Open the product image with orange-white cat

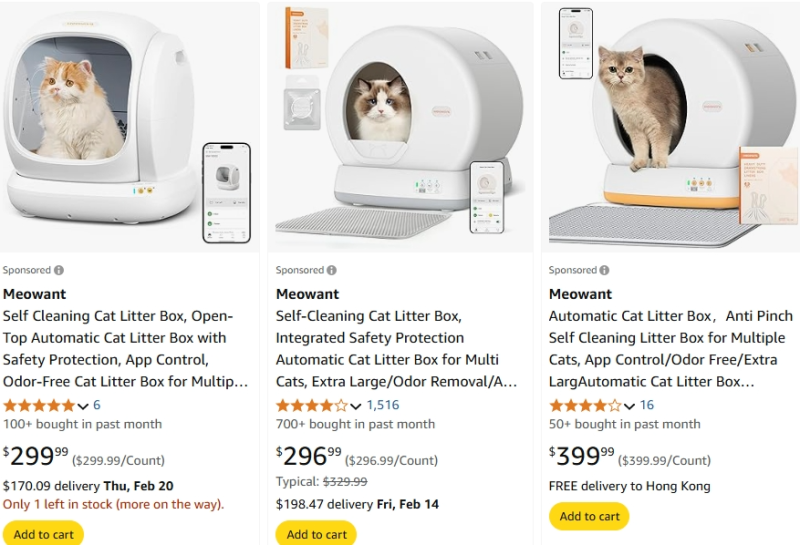(x=130, y=127)
